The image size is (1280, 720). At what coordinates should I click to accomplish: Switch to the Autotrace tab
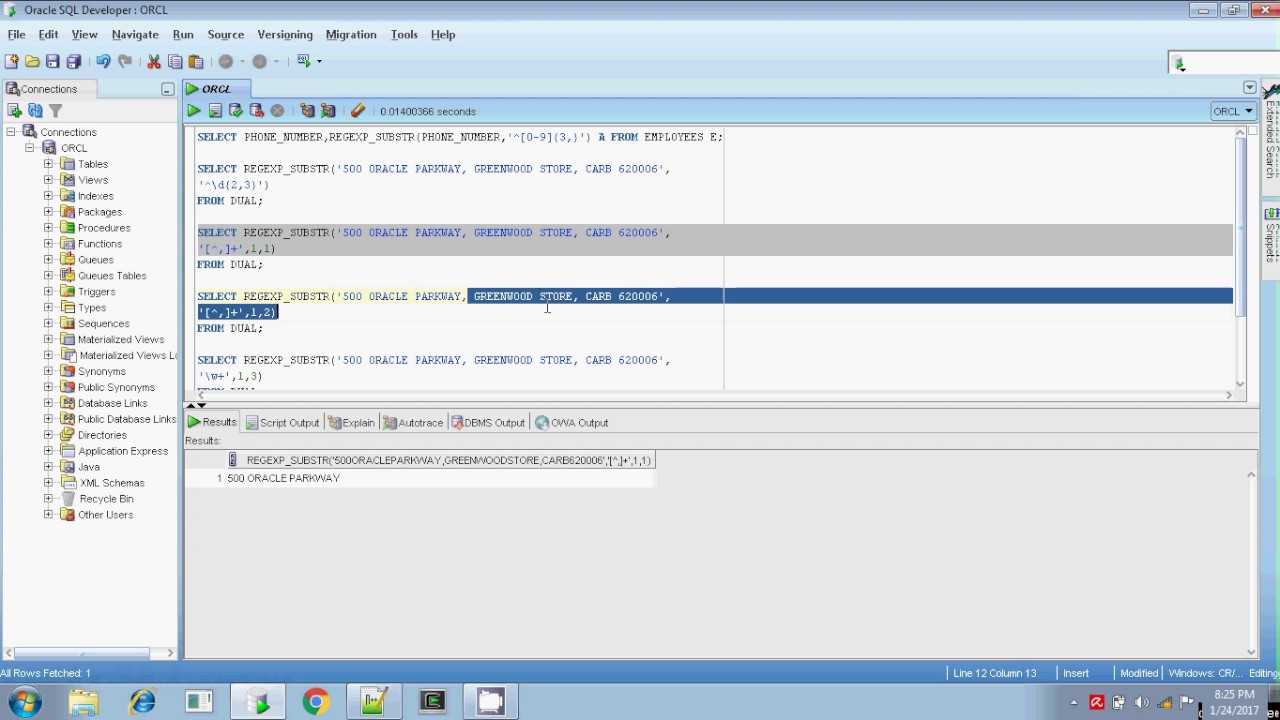pos(413,423)
